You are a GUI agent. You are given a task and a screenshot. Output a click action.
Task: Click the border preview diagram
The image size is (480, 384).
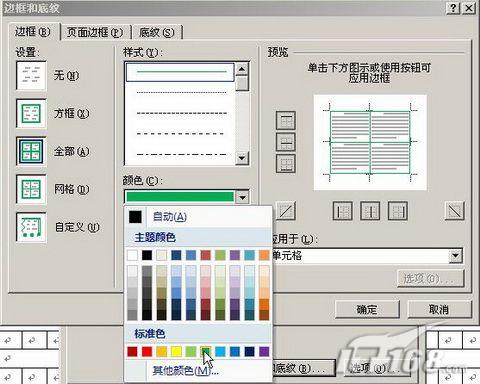click(x=370, y=143)
